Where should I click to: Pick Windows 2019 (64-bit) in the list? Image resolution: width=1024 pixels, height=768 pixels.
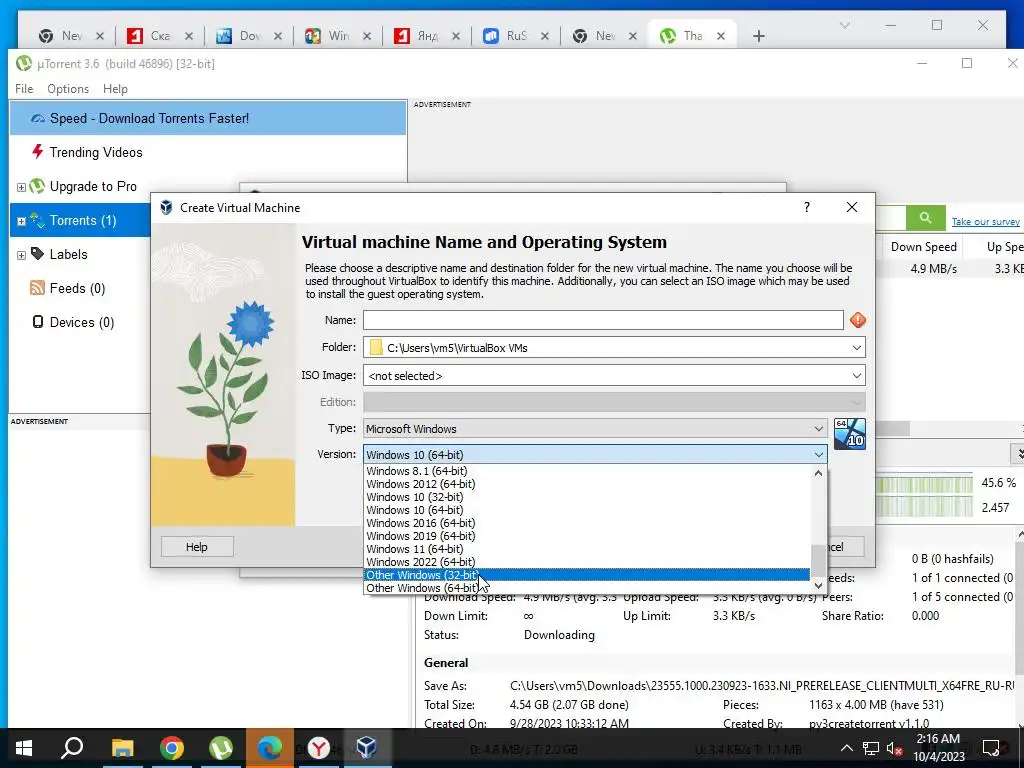(586, 536)
